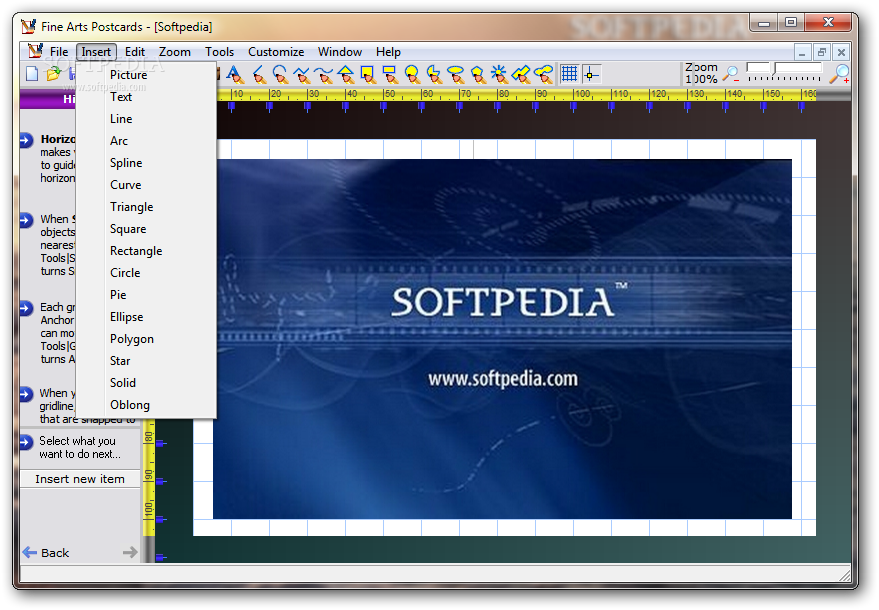This screenshot has width=879, height=610.
Task: Click blue arrow icon beside 'Each gr' hint
Action: pyautogui.click(x=26, y=308)
